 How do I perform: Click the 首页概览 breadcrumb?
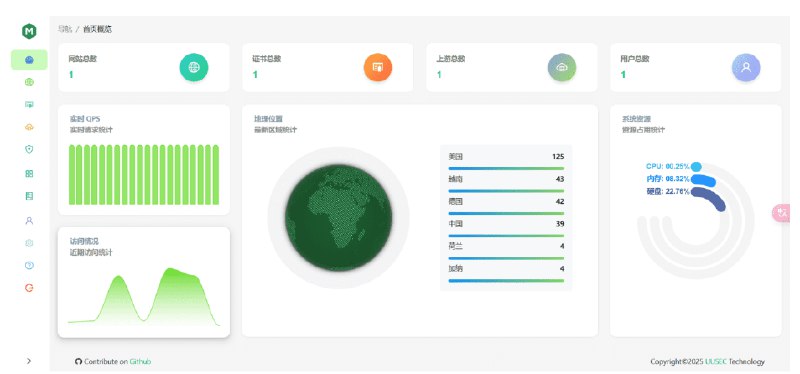(x=97, y=29)
